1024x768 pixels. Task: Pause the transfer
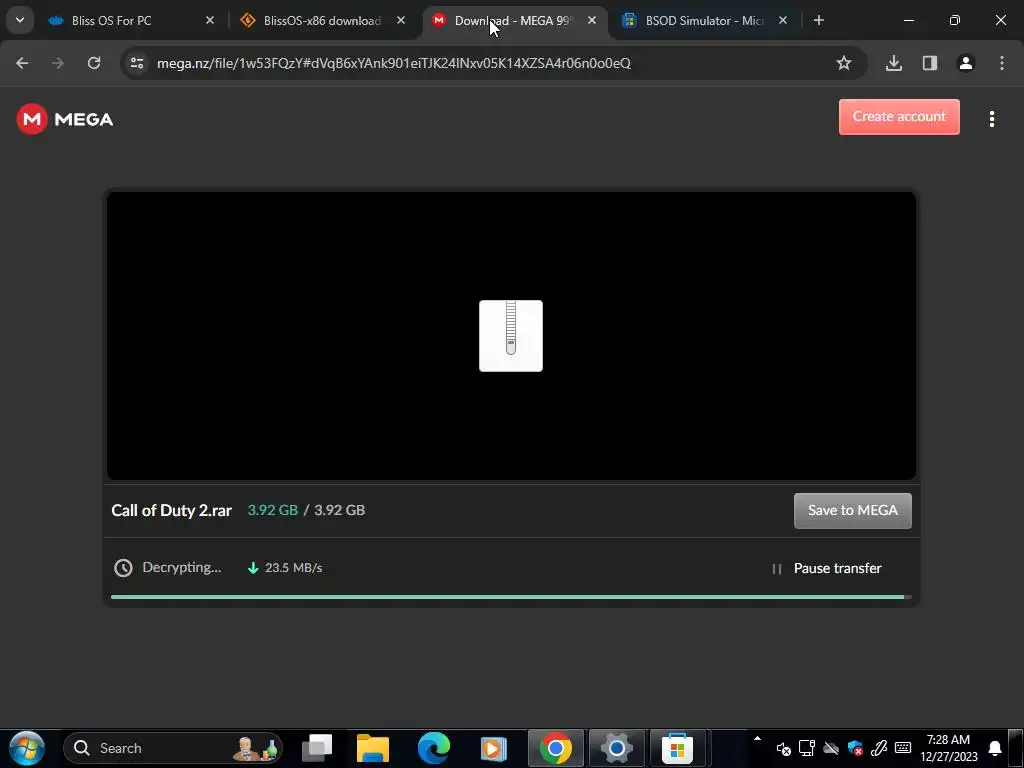tap(826, 568)
